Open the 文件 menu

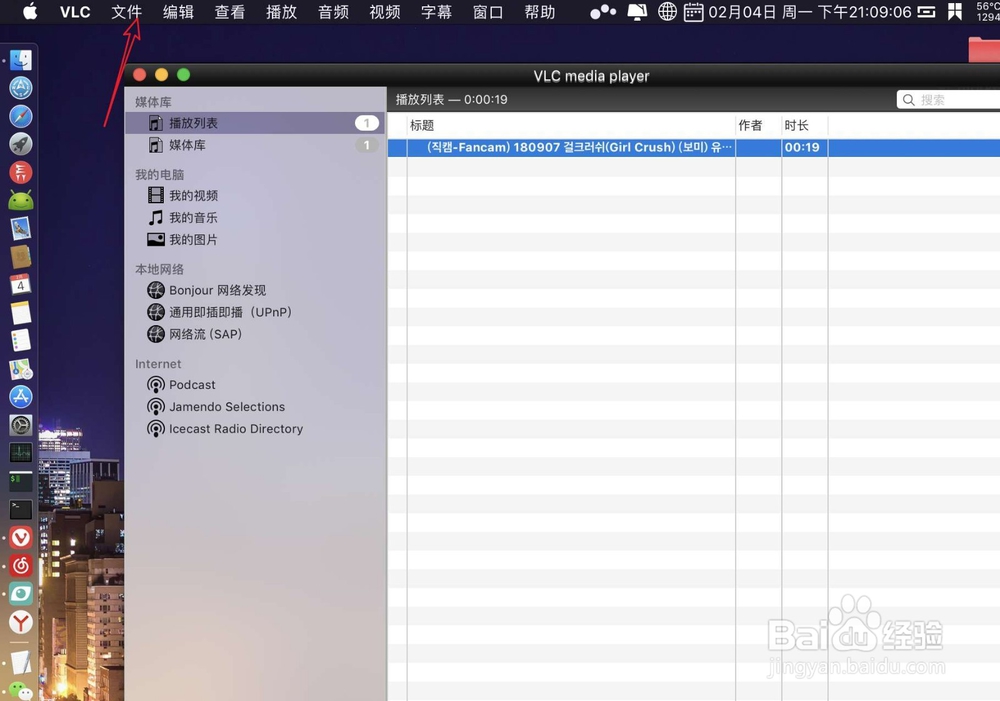pyautogui.click(x=126, y=12)
